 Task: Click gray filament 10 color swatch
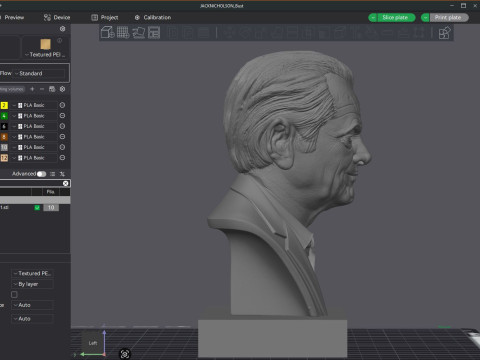[x=4, y=147]
